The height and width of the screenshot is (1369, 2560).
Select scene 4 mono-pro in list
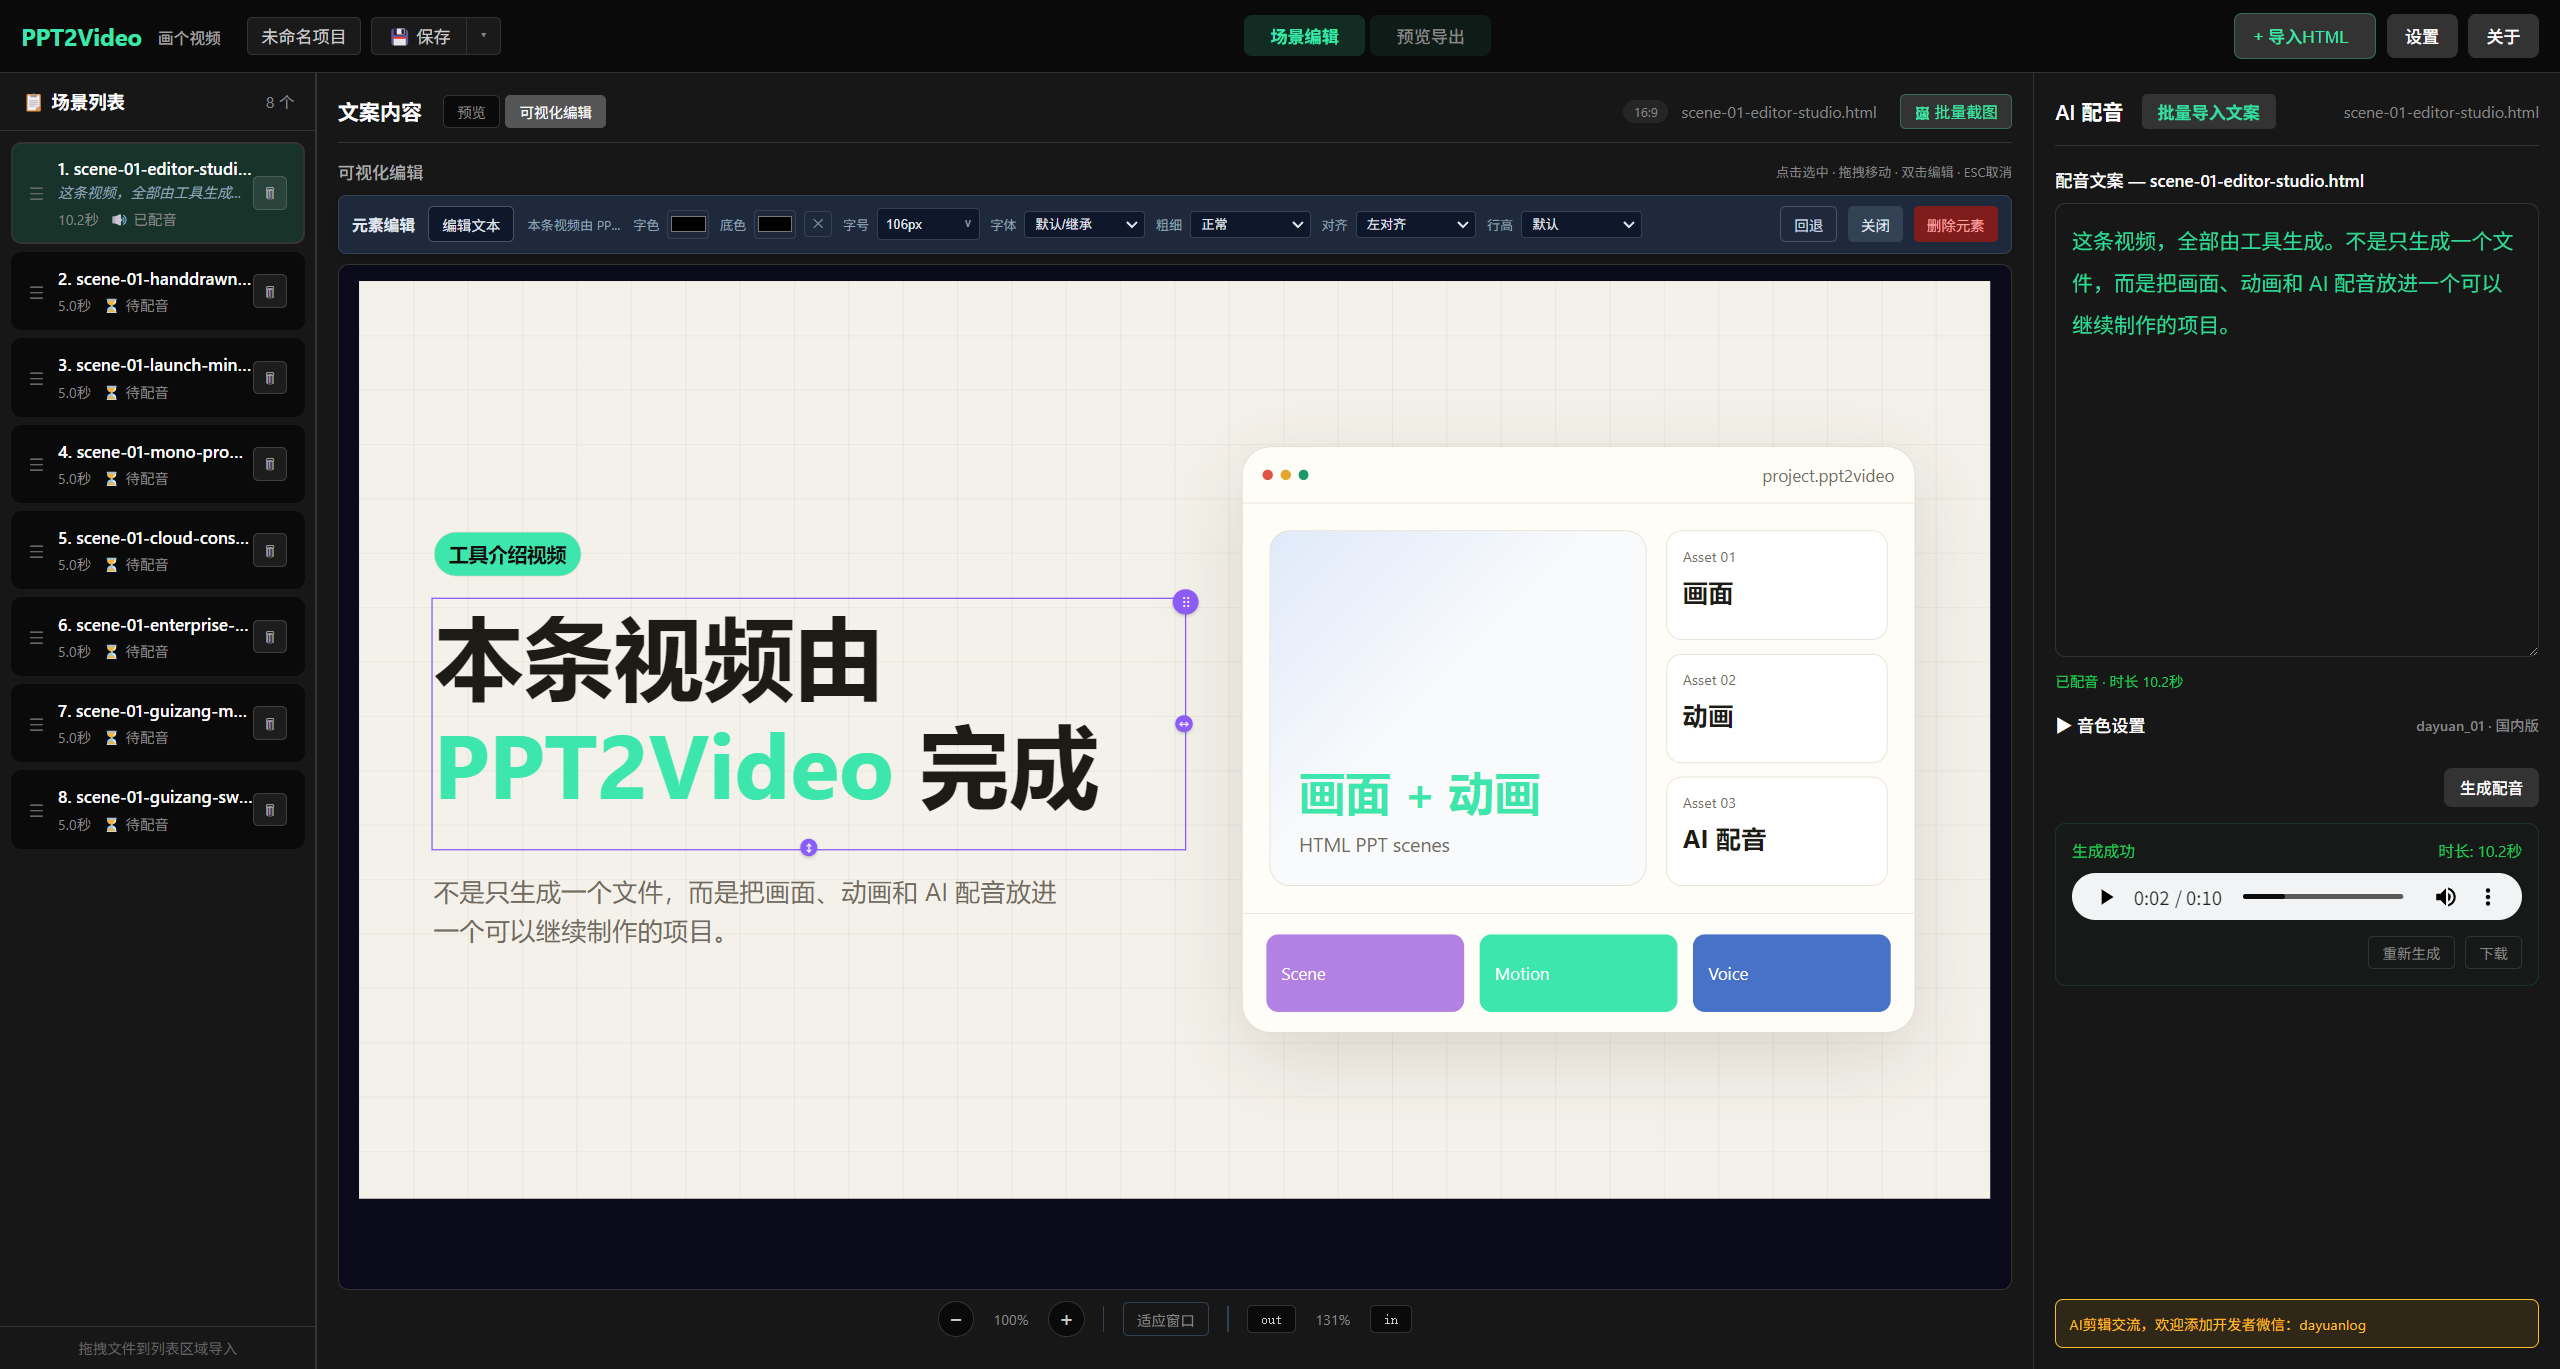(x=158, y=464)
